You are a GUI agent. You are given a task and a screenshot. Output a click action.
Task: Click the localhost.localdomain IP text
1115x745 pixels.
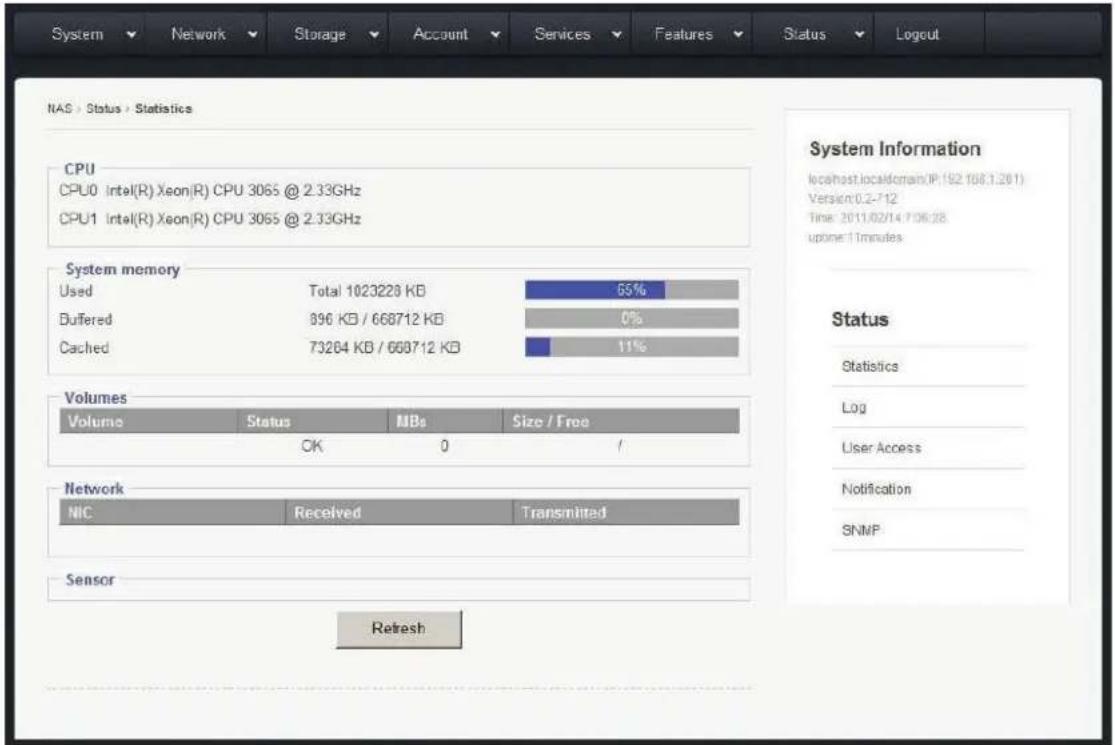coord(916,179)
